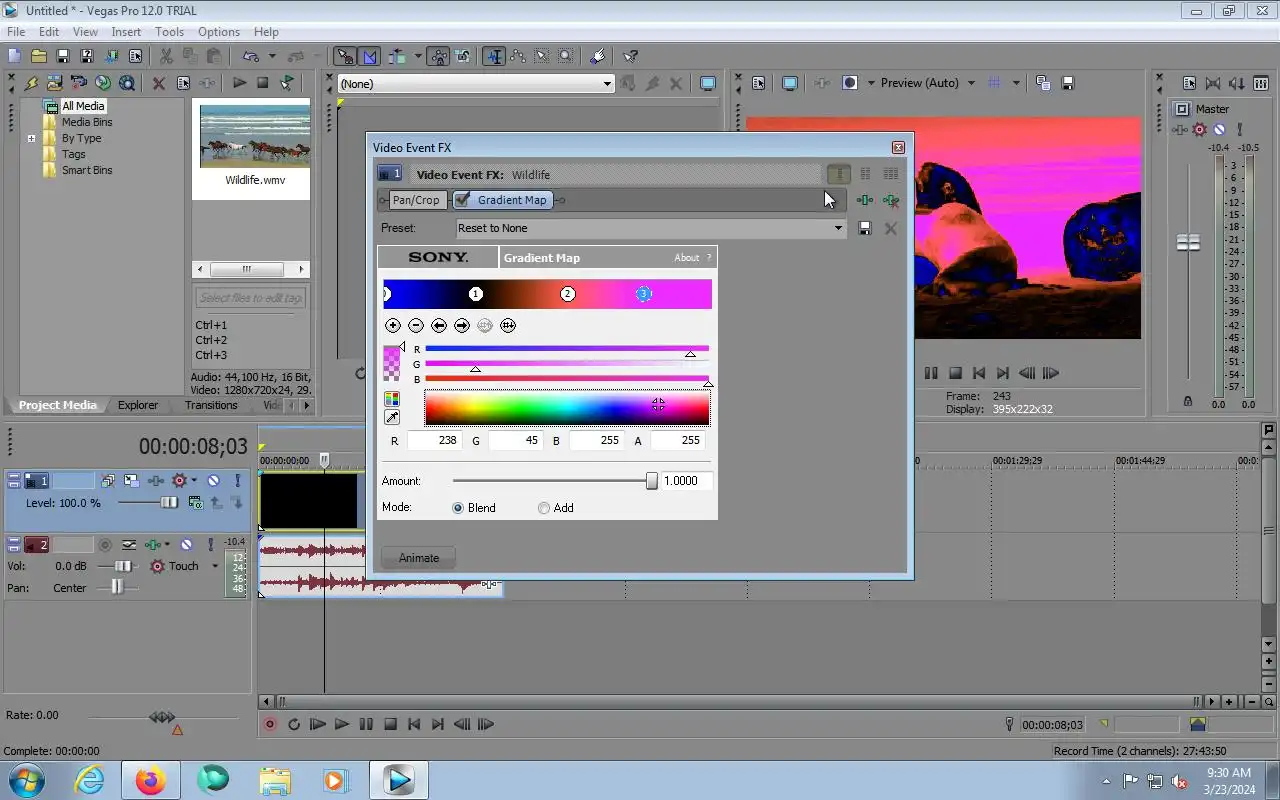1280x800 pixels.
Task: Click the About link in Gradient Map
Action: [x=686, y=258]
